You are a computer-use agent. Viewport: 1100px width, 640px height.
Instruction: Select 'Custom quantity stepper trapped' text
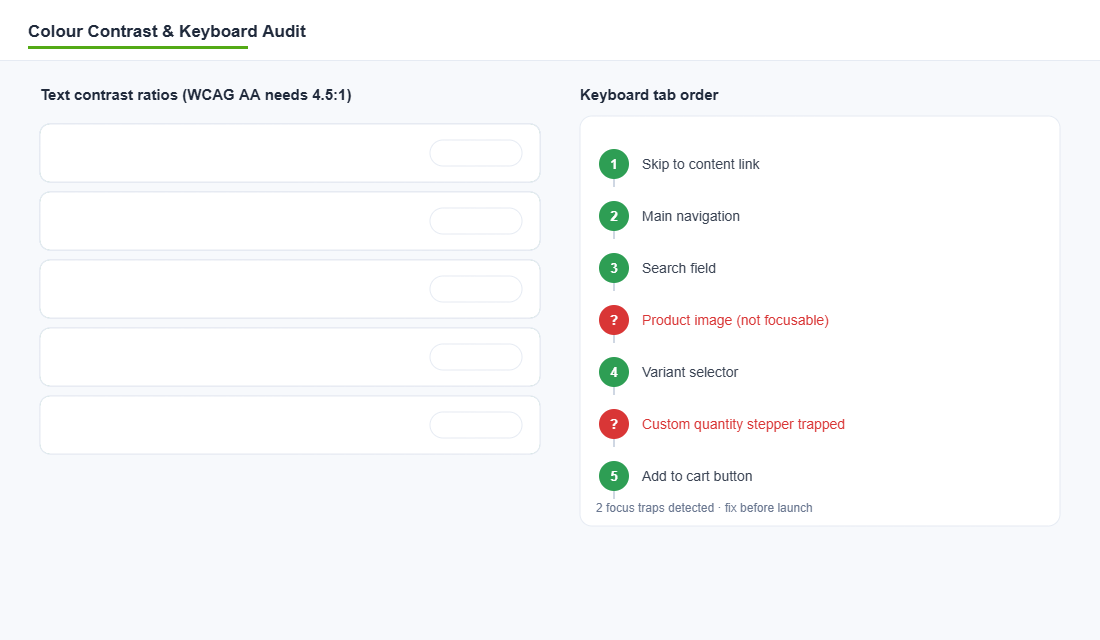[x=743, y=424]
